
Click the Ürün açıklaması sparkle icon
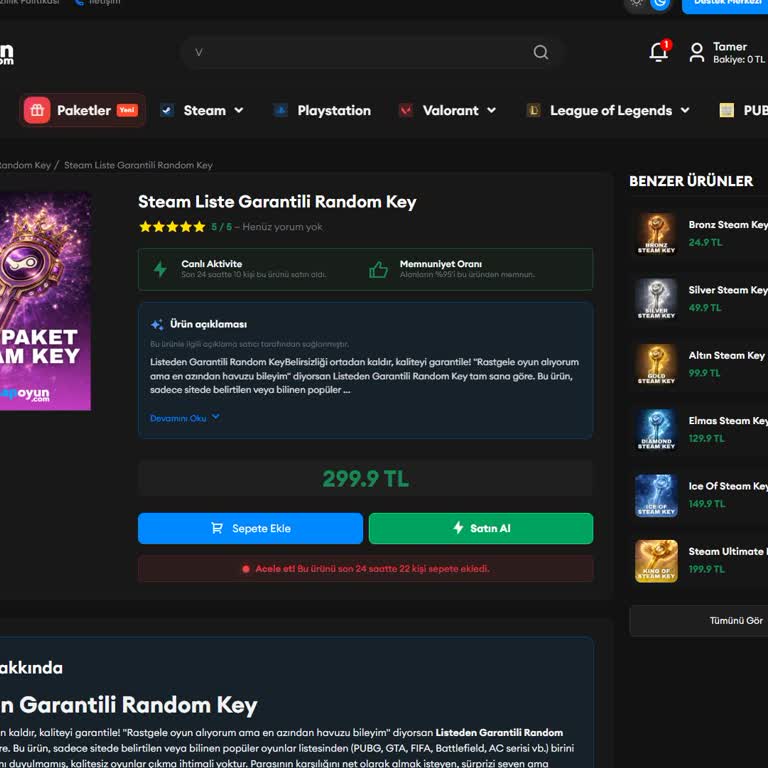157,324
